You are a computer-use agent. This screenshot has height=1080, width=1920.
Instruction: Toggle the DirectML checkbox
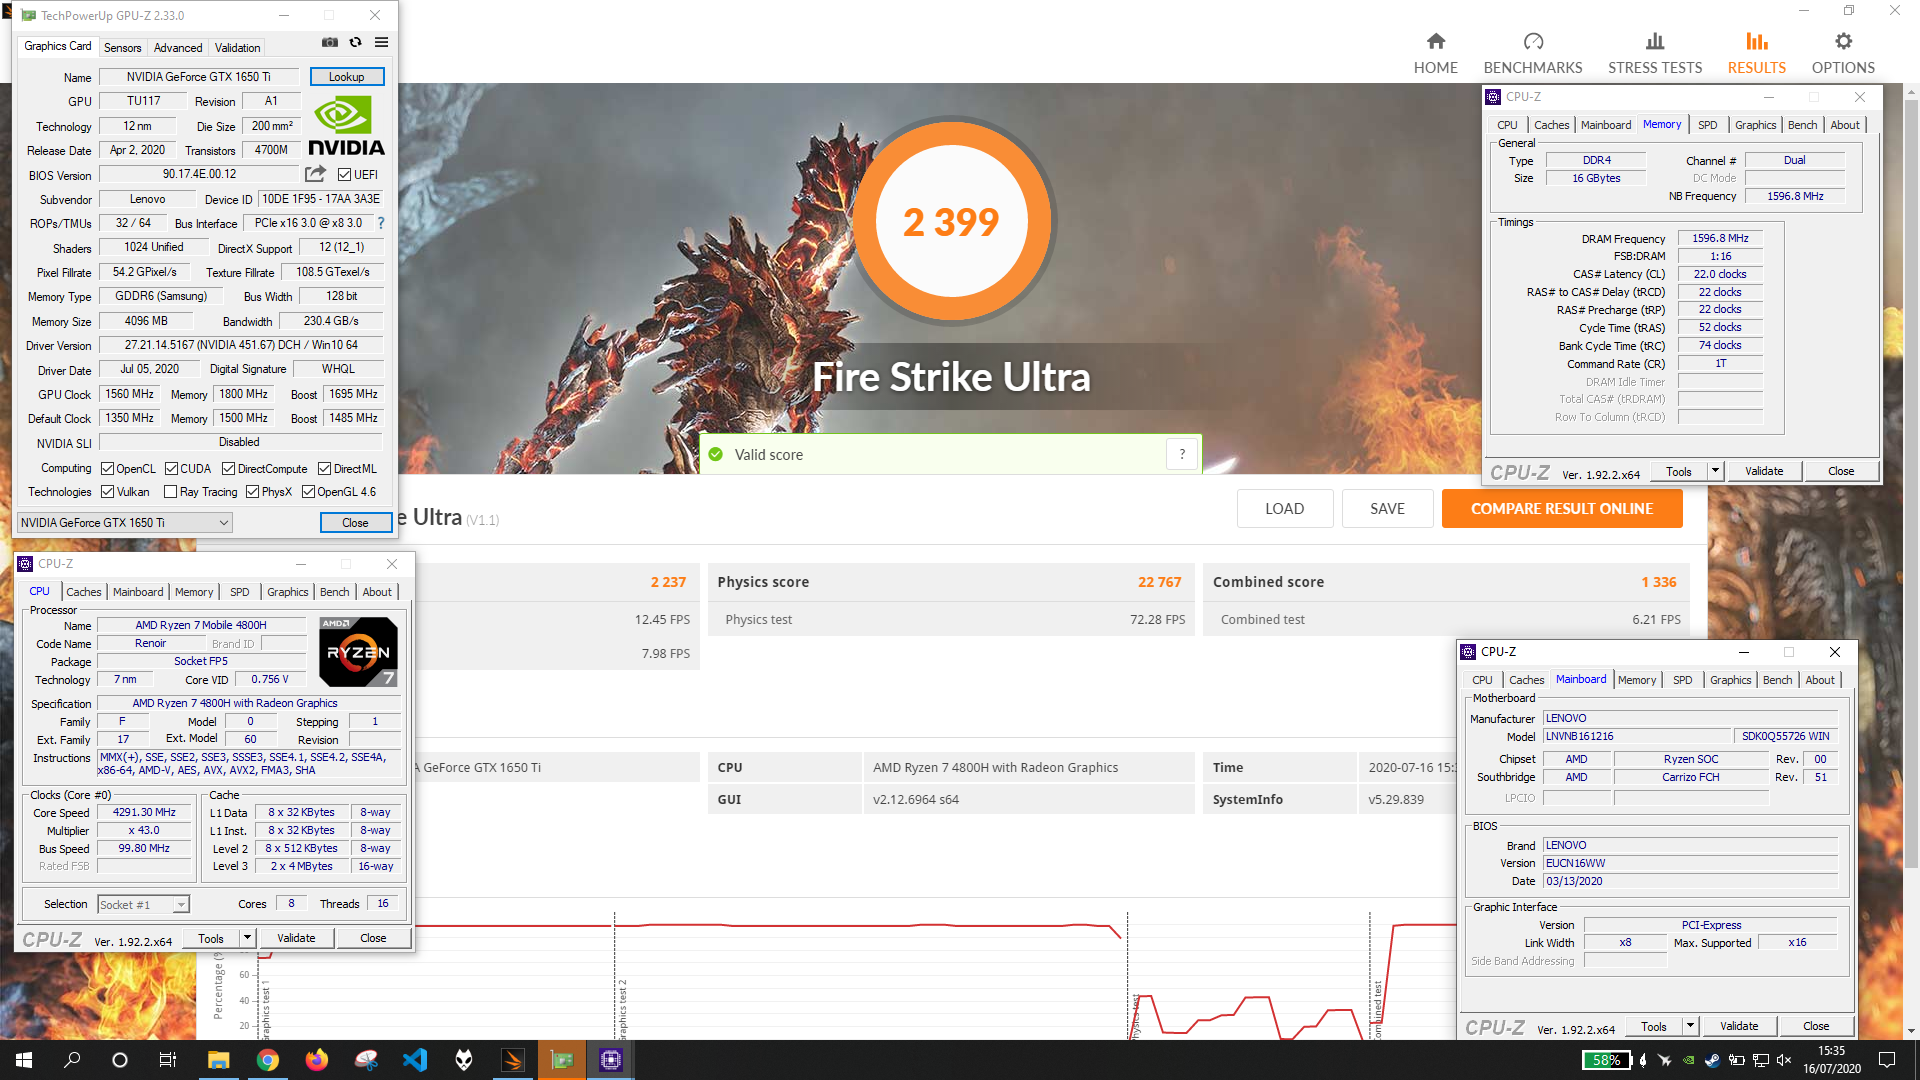(324, 468)
